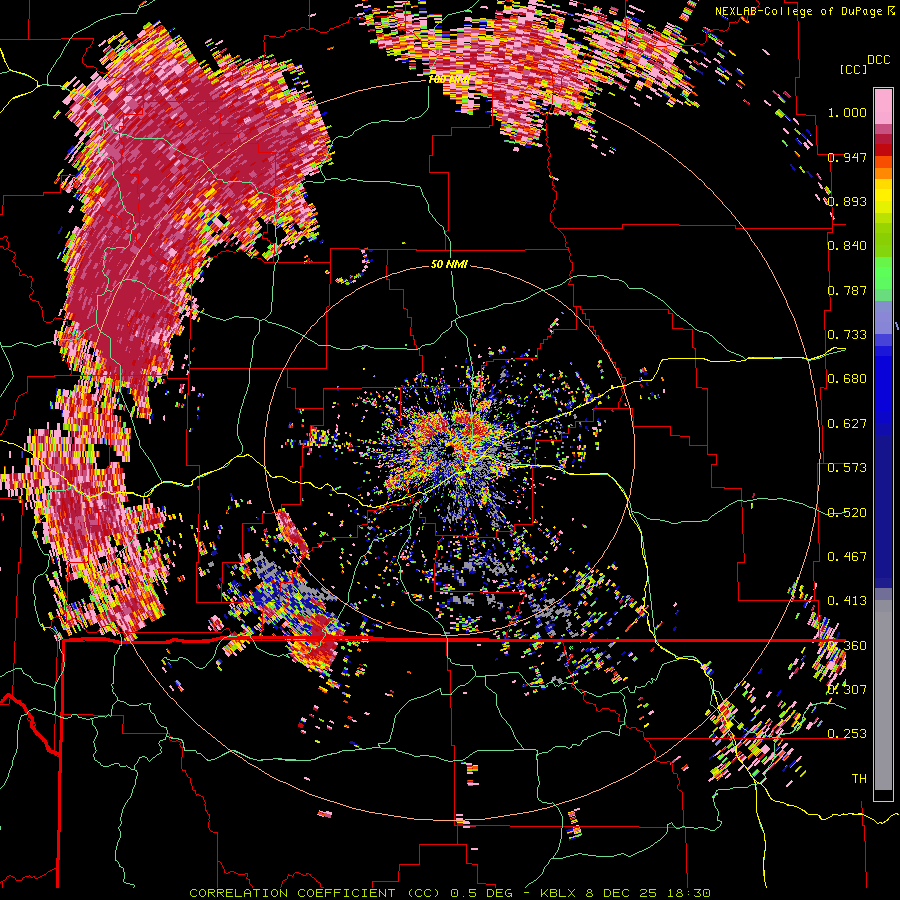Select the DCC product label
The height and width of the screenshot is (900, 900).
[878, 60]
